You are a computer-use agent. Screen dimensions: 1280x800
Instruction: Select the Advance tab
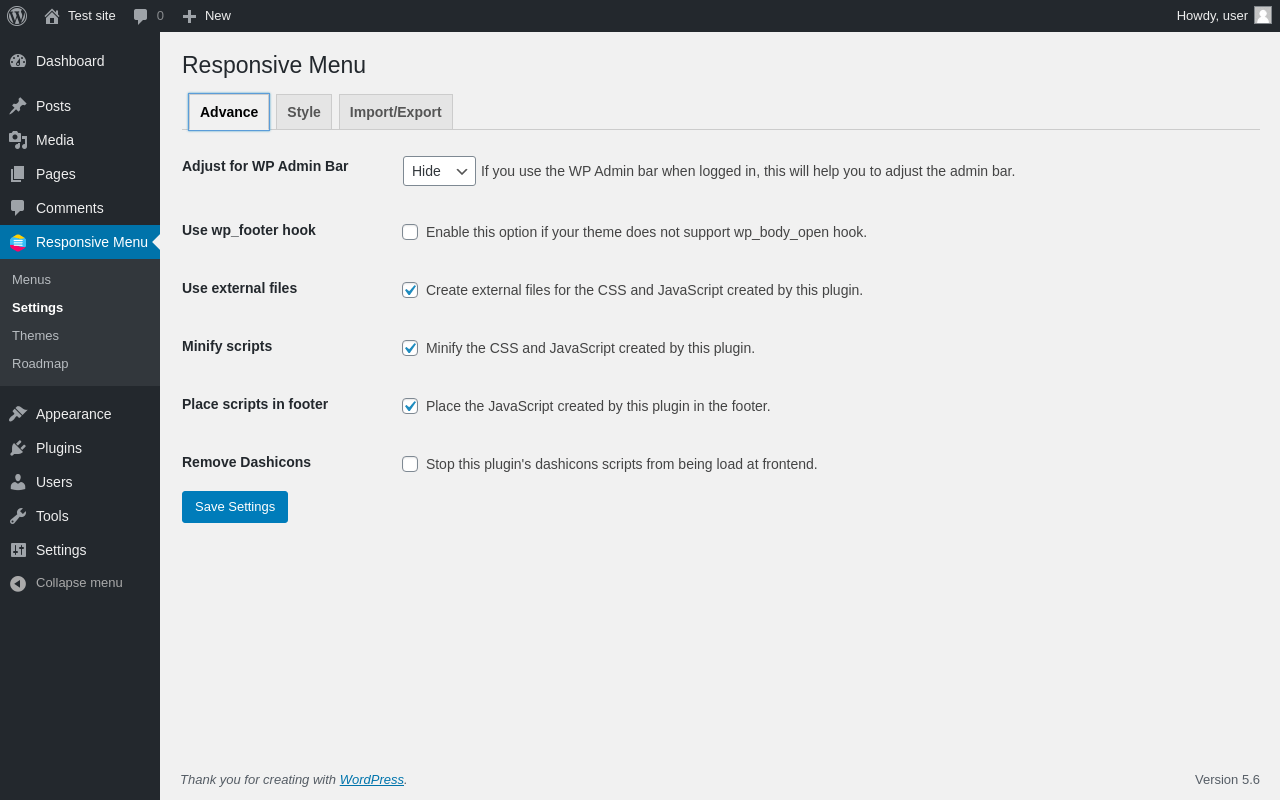pos(229,112)
